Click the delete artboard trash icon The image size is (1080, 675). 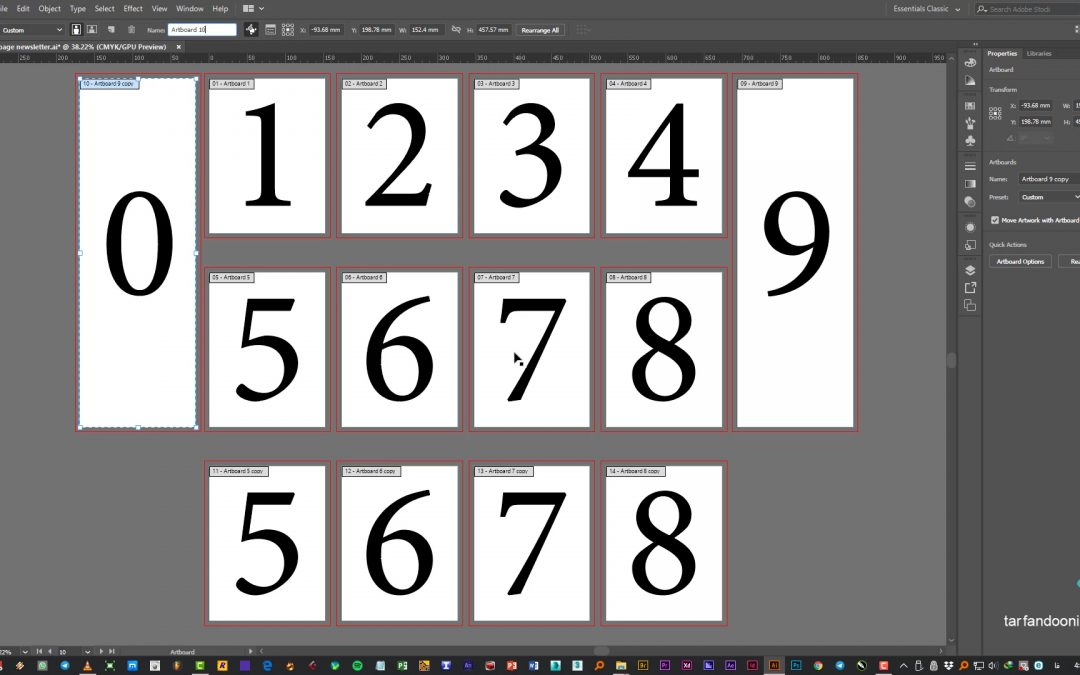pos(129,30)
